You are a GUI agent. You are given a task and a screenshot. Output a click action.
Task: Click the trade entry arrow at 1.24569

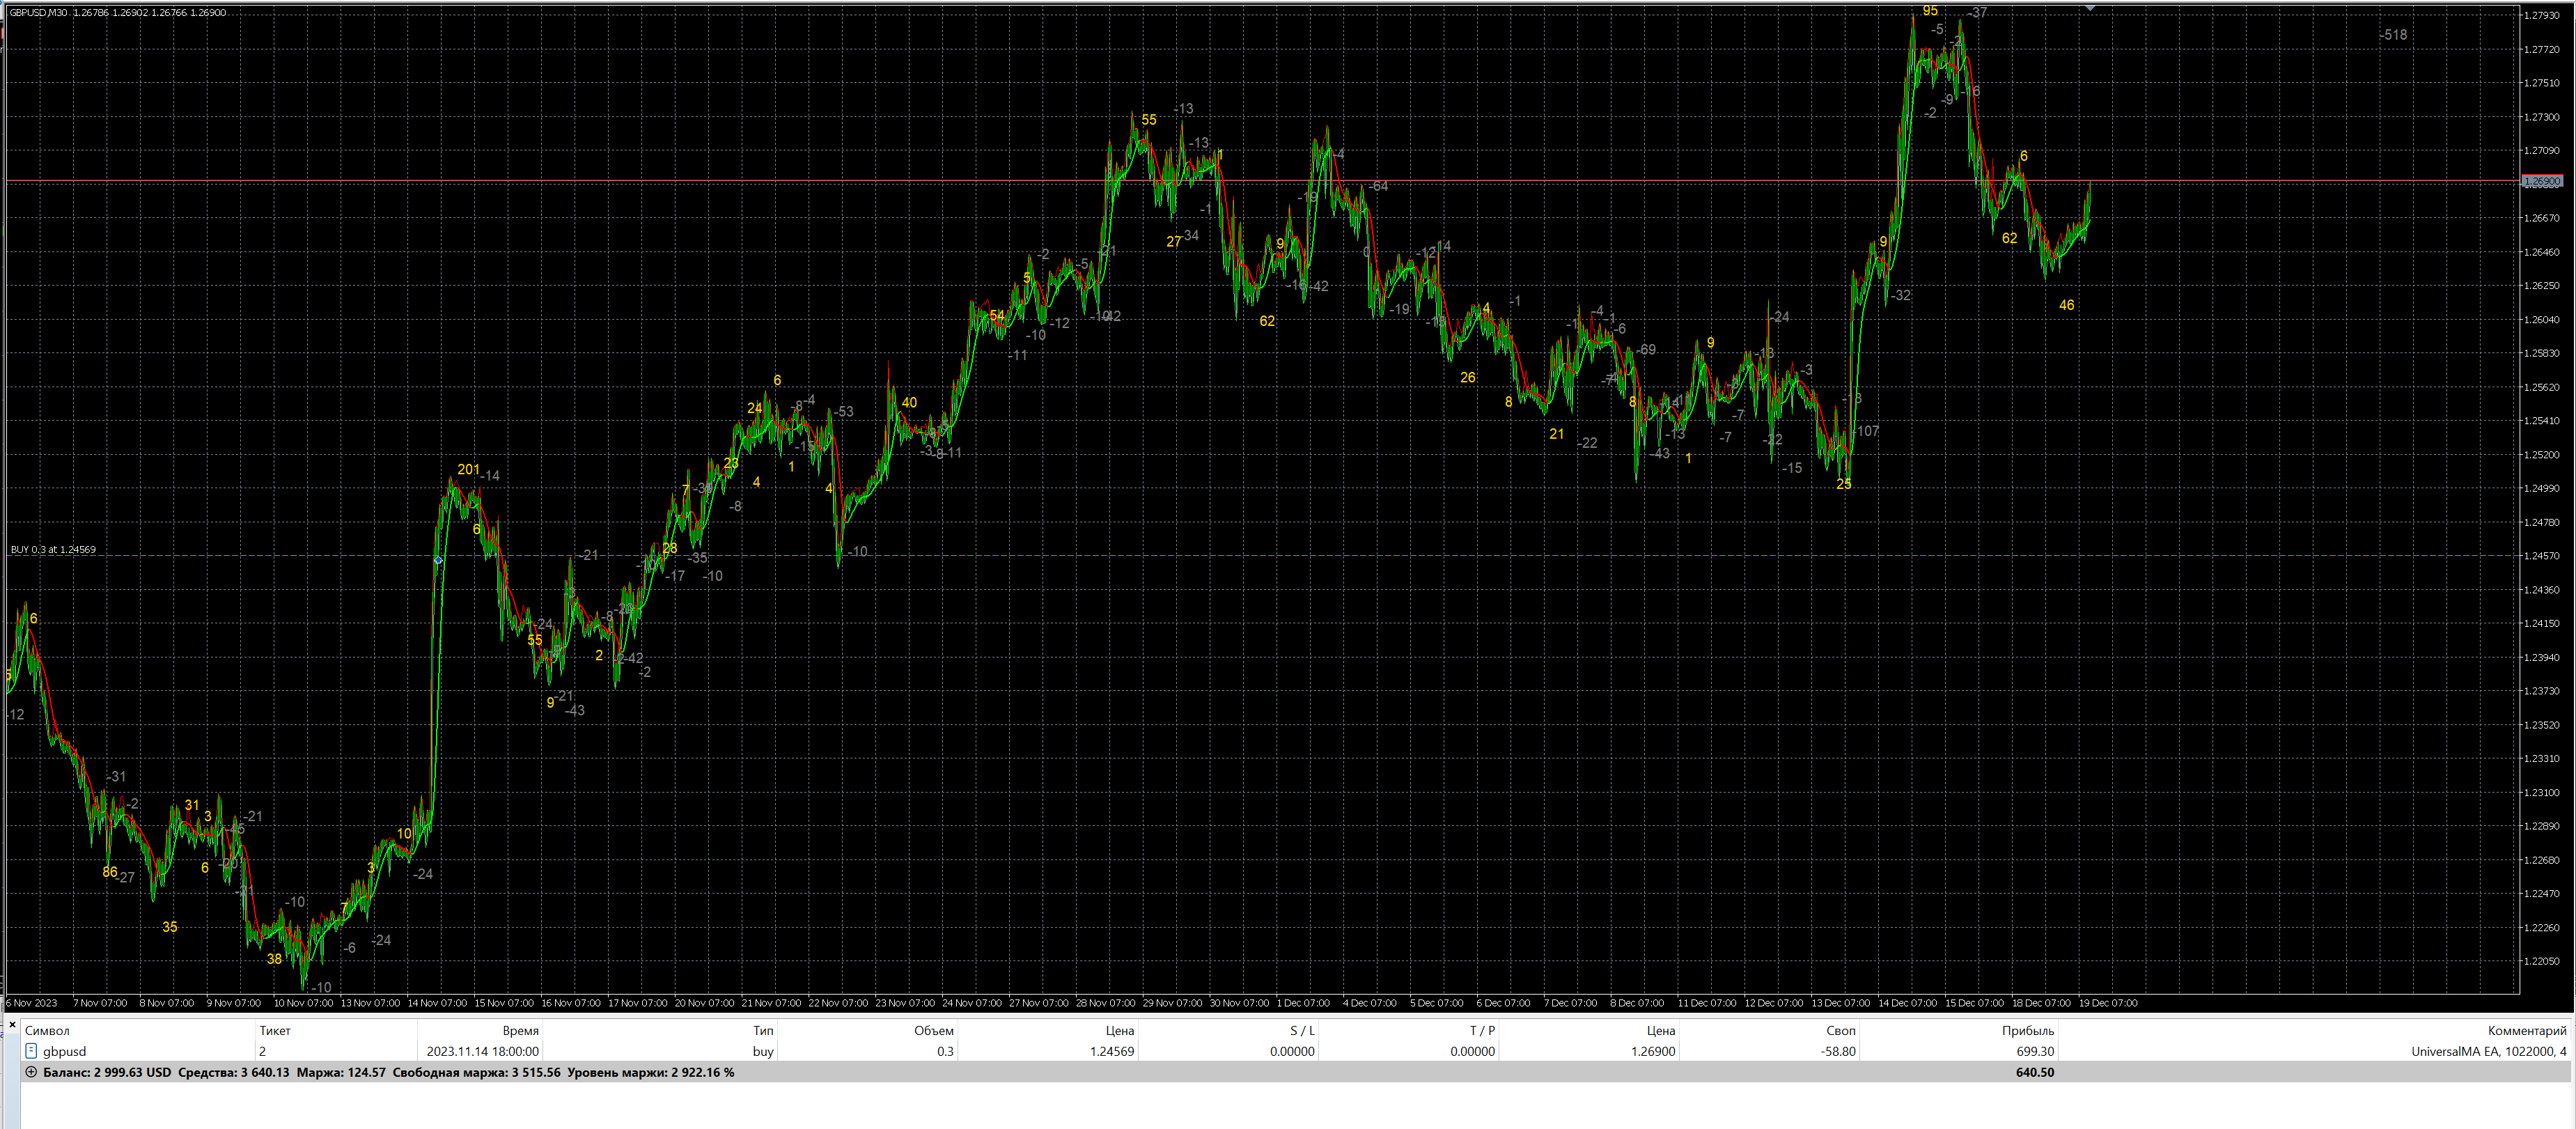(x=438, y=560)
